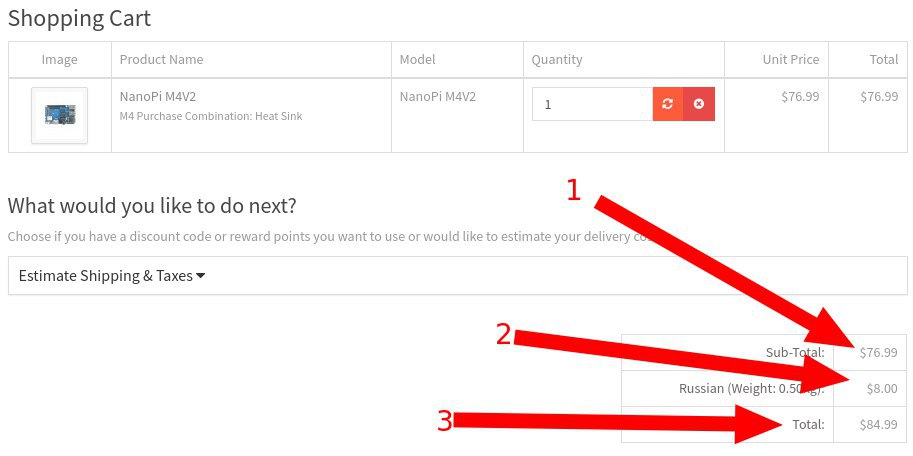The height and width of the screenshot is (456, 913).
Task: Click the Model column header
Action: coord(417,59)
